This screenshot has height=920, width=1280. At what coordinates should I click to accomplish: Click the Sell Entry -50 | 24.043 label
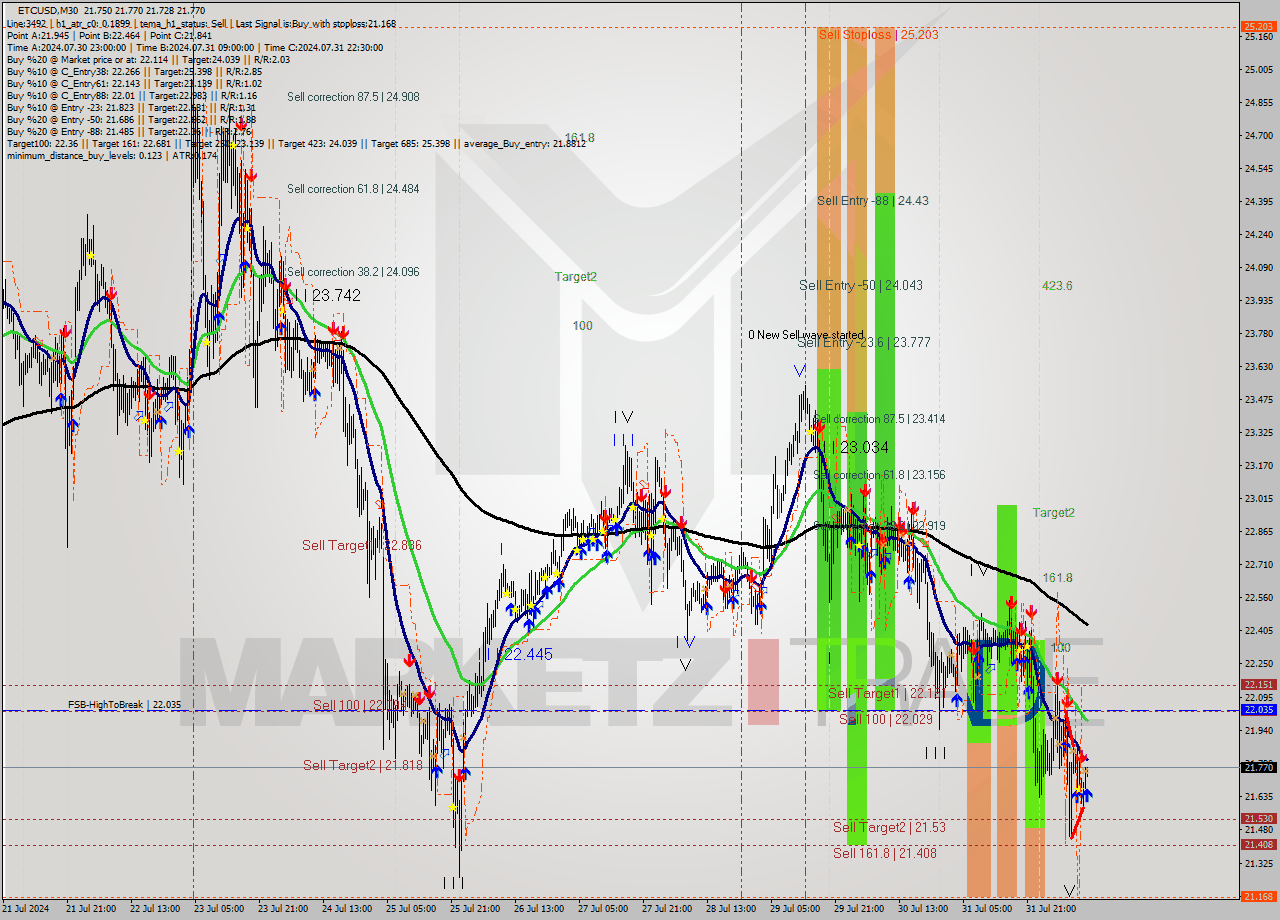click(861, 285)
